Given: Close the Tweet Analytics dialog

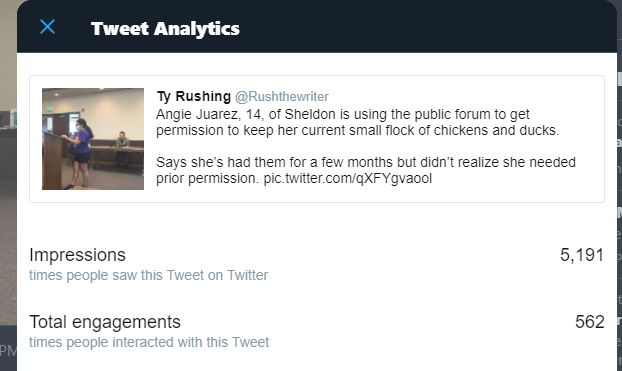Looking at the screenshot, I should coord(48,27).
